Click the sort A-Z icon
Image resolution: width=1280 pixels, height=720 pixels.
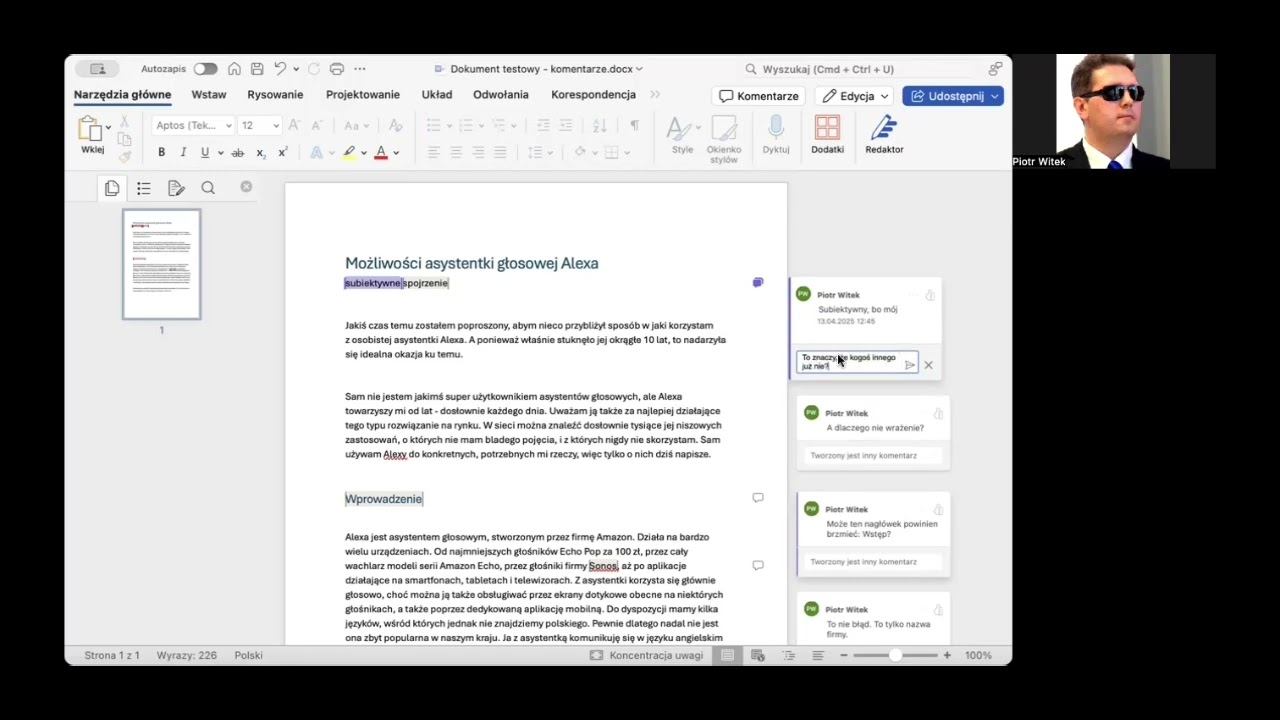pos(599,125)
